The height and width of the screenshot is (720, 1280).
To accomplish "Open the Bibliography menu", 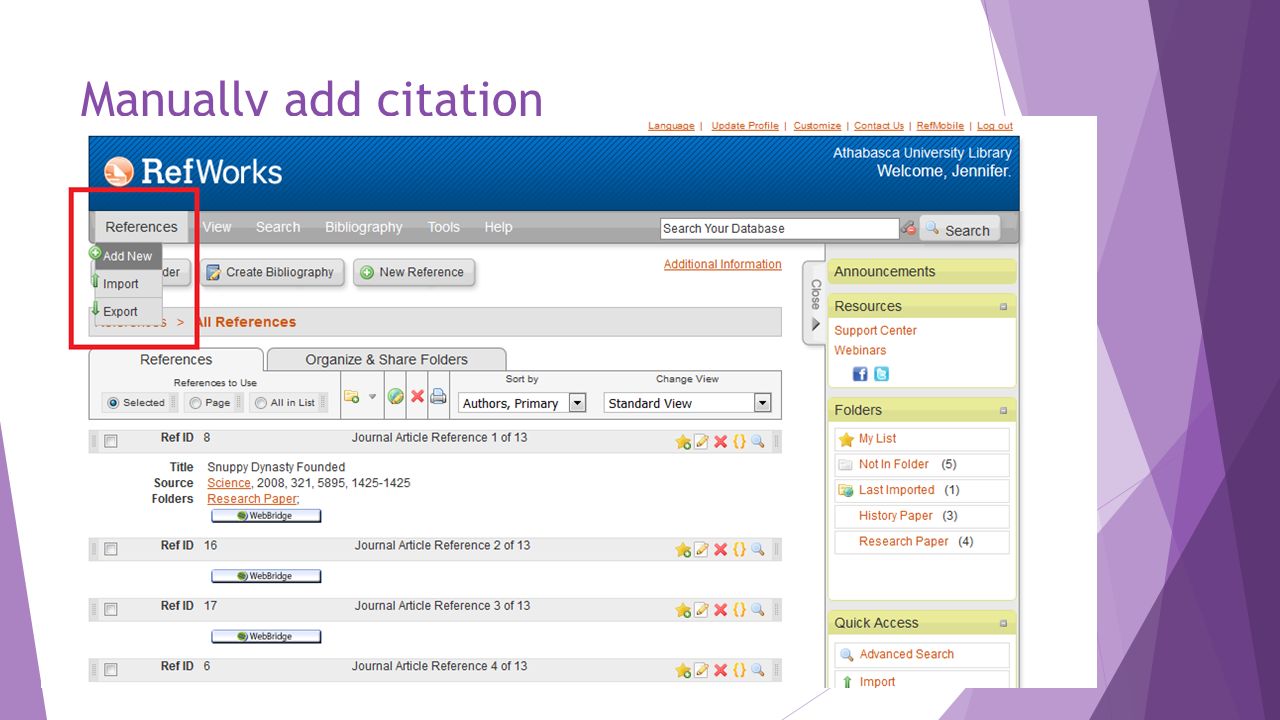I will [x=364, y=227].
